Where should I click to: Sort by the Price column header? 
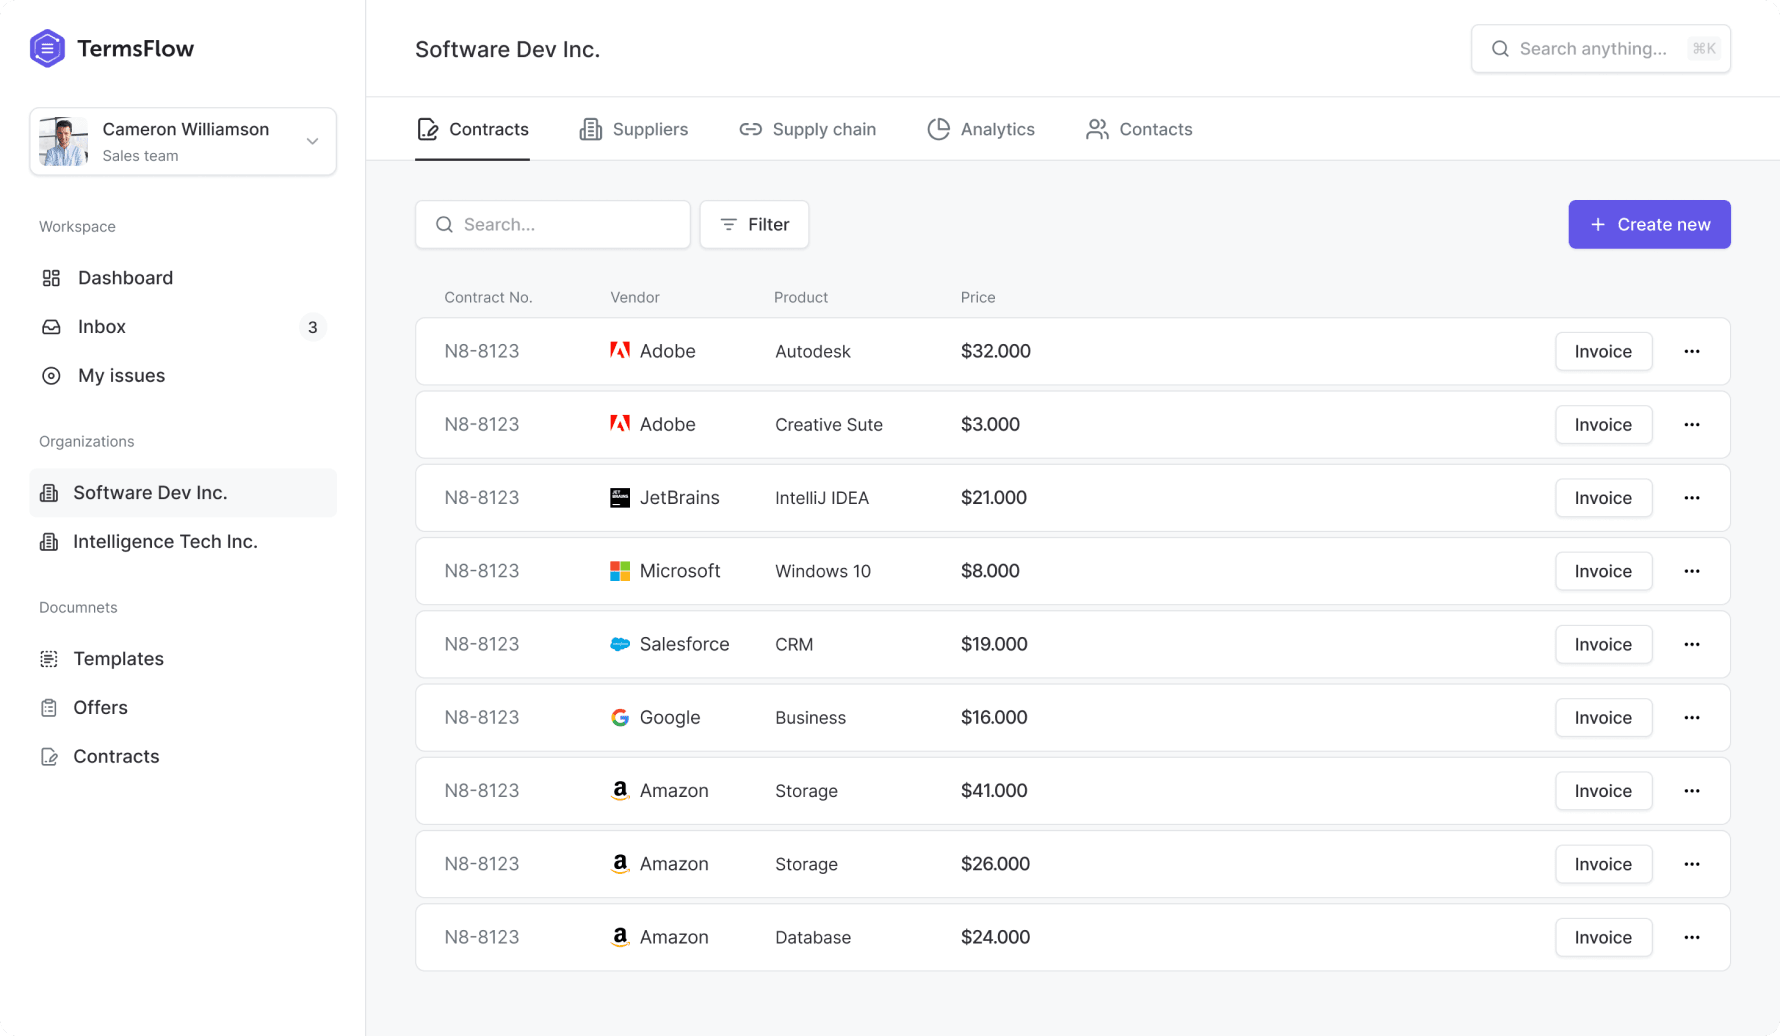tap(978, 298)
